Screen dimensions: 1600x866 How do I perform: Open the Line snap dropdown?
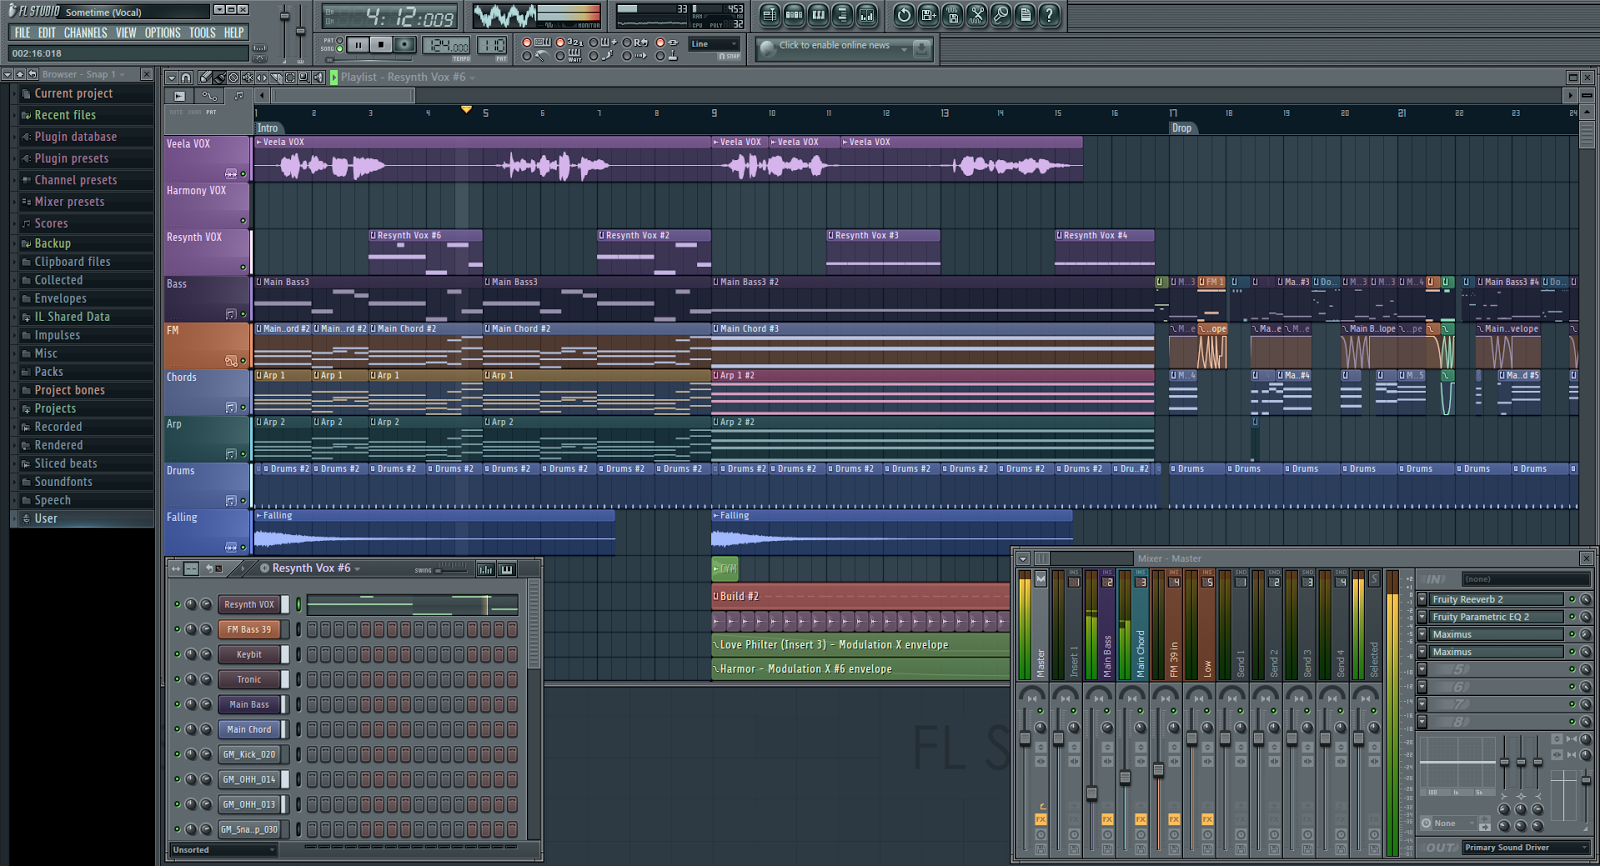click(715, 44)
